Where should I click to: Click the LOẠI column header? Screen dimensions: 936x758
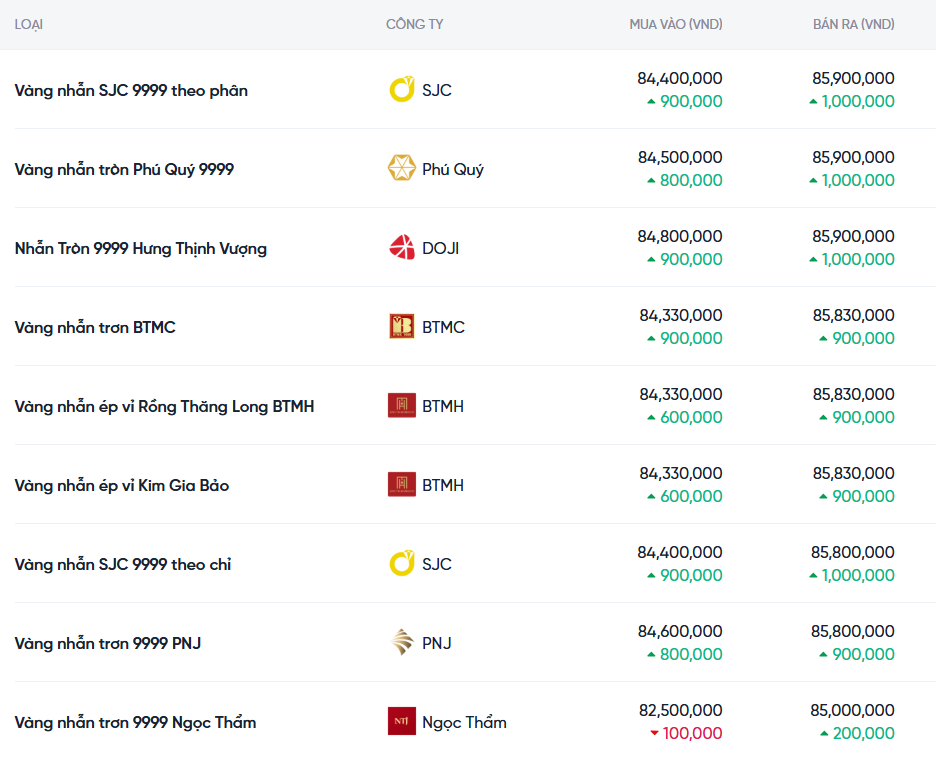pyautogui.click(x=29, y=24)
